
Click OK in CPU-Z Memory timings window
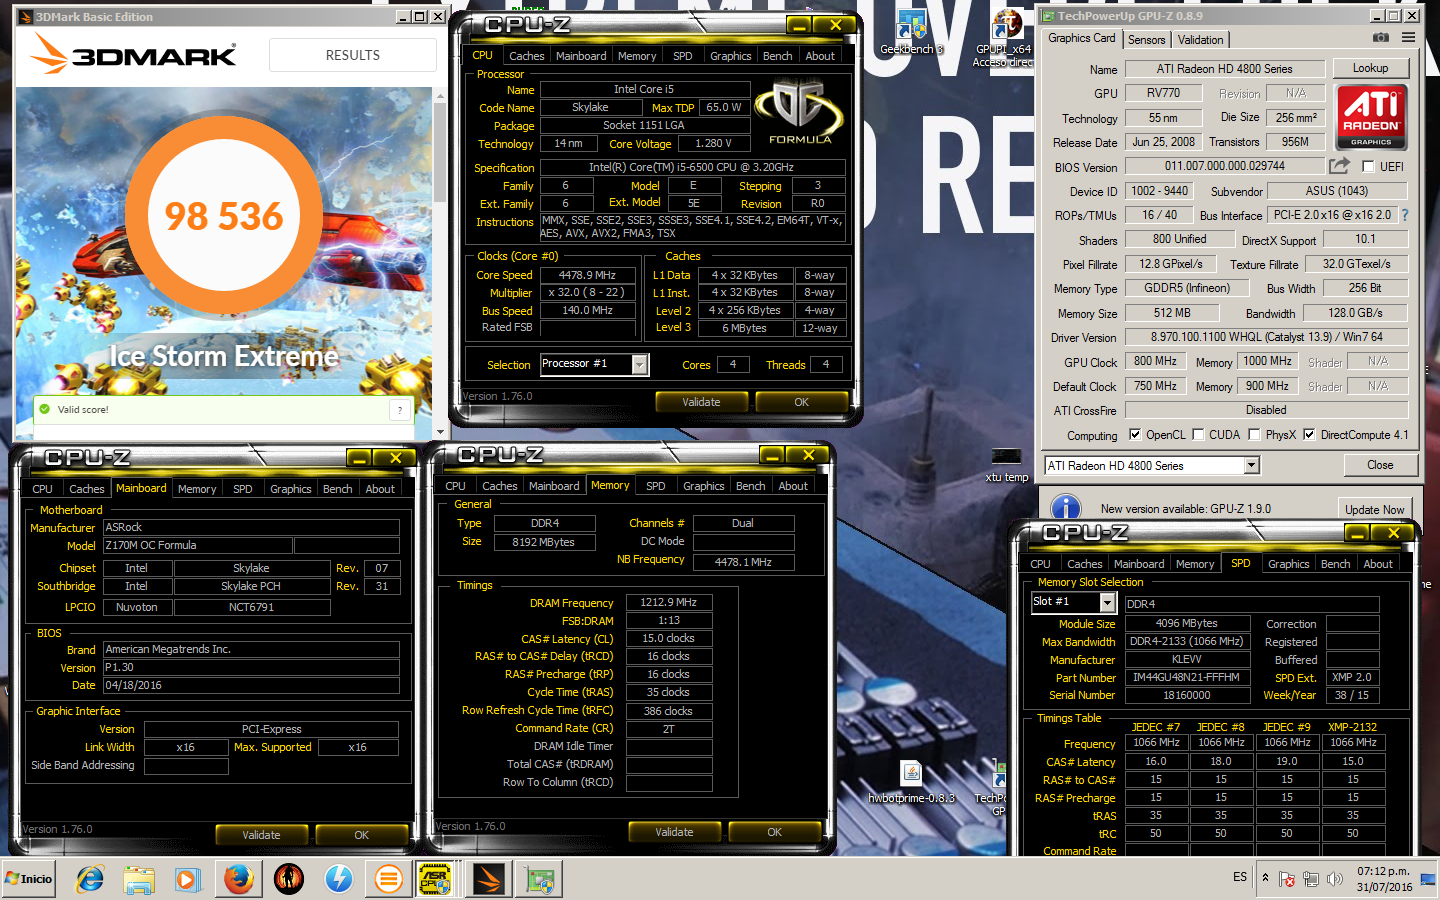(774, 832)
